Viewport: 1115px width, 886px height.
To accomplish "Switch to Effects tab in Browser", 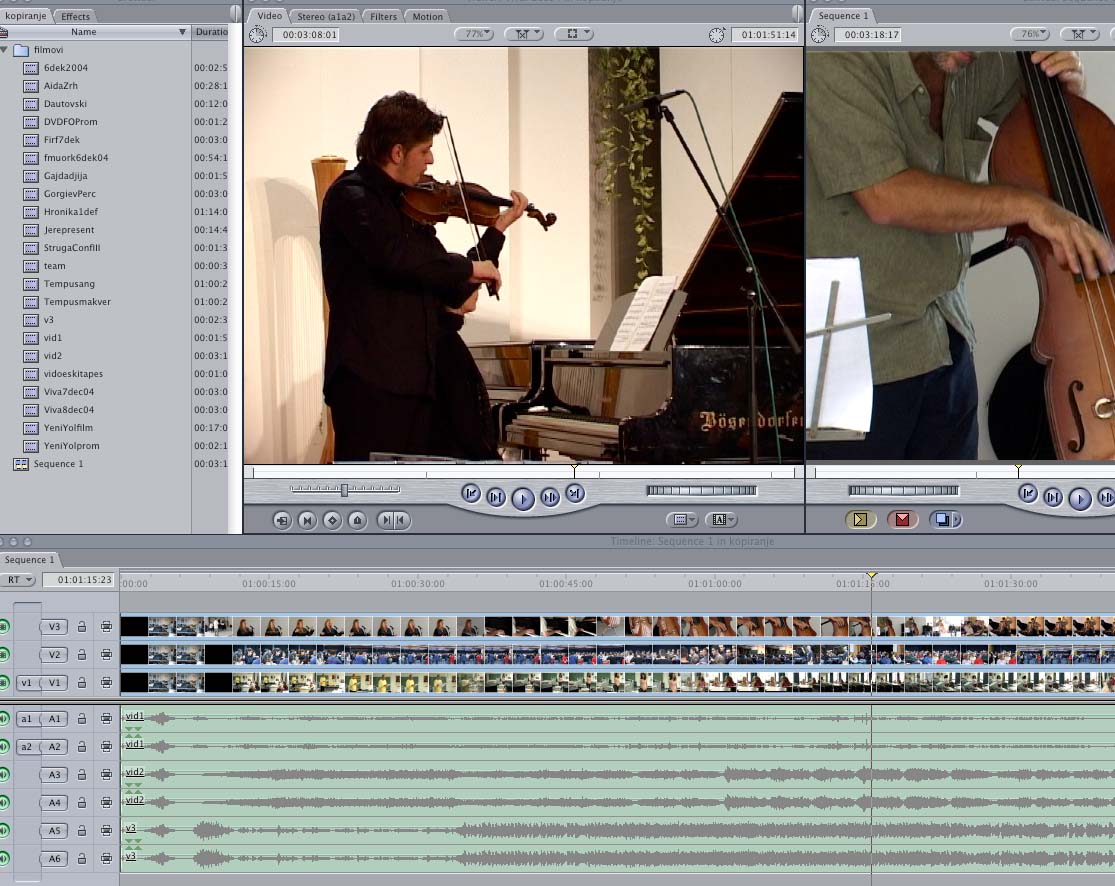I will pyautogui.click(x=75, y=16).
